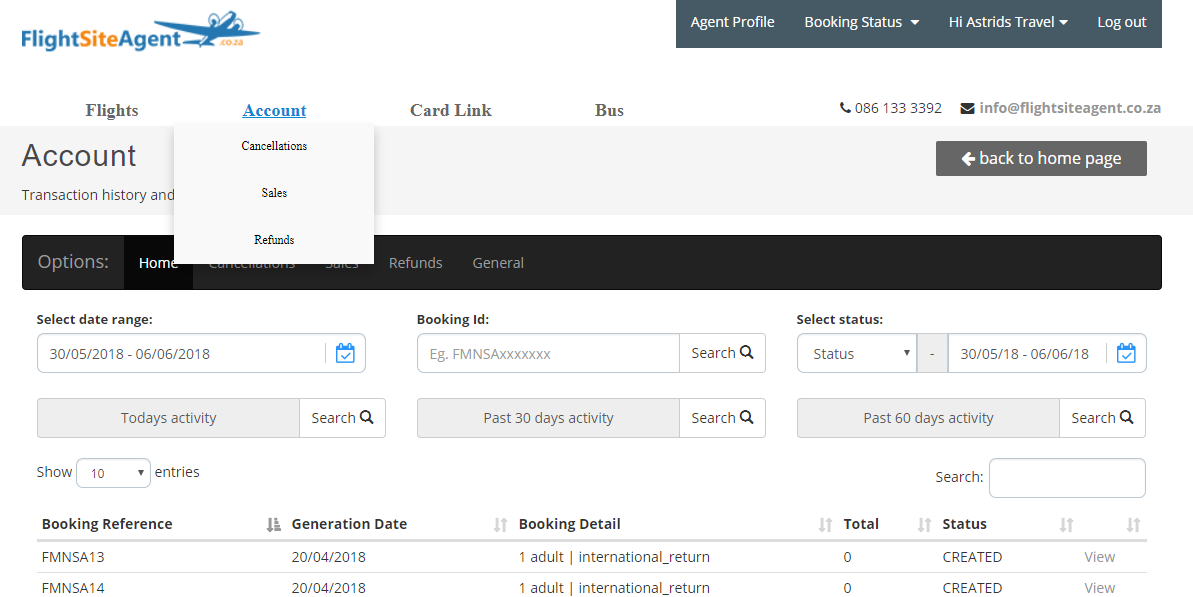Open calendar icon in date range field

[x=345, y=354]
